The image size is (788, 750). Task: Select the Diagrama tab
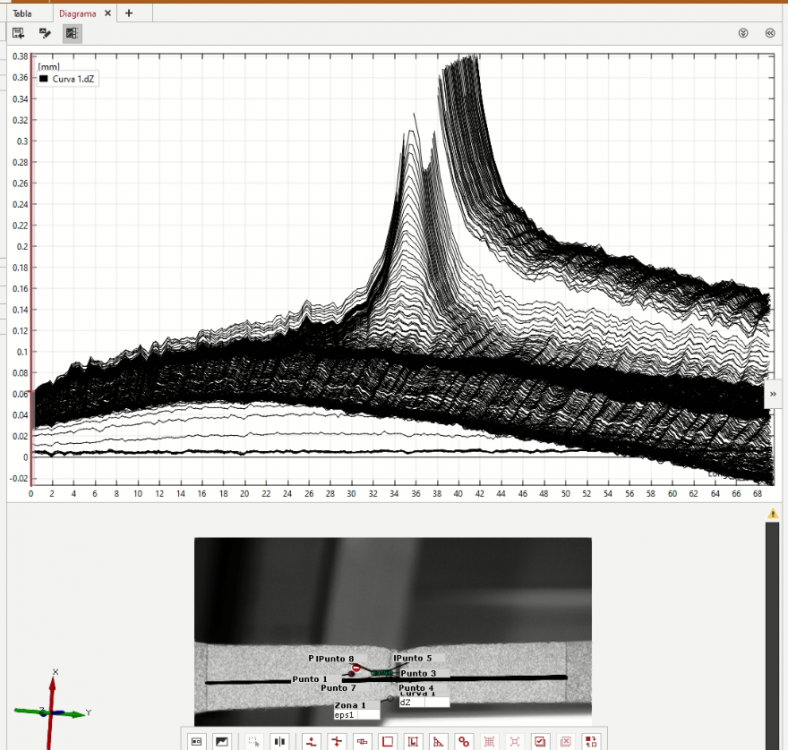coord(77,13)
